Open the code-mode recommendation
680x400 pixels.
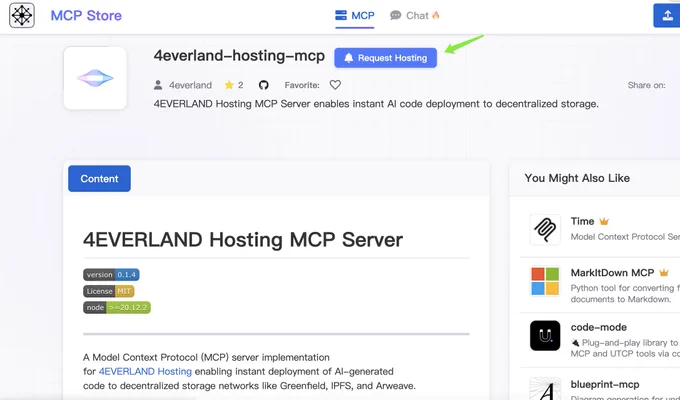598,327
